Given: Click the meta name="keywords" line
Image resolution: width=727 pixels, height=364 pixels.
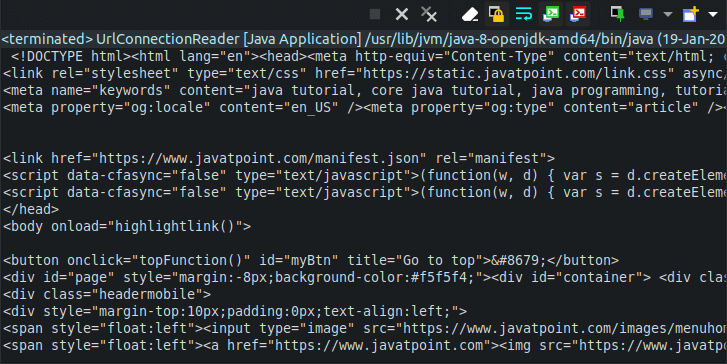Looking at the screenshot, I should [x=365, y=90].
